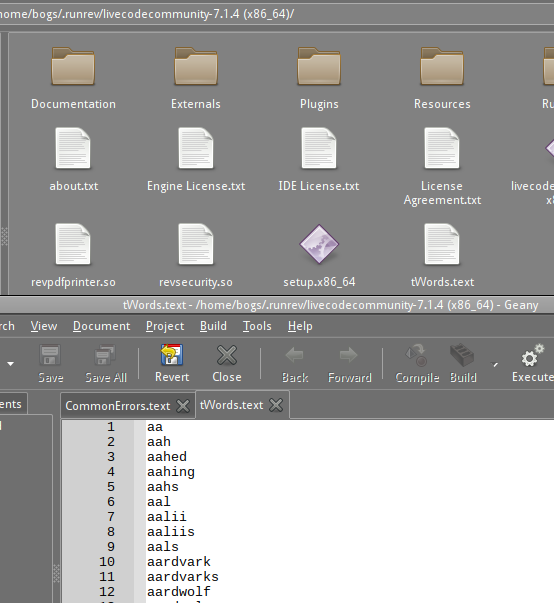Open the View menu

coord(44,326)
